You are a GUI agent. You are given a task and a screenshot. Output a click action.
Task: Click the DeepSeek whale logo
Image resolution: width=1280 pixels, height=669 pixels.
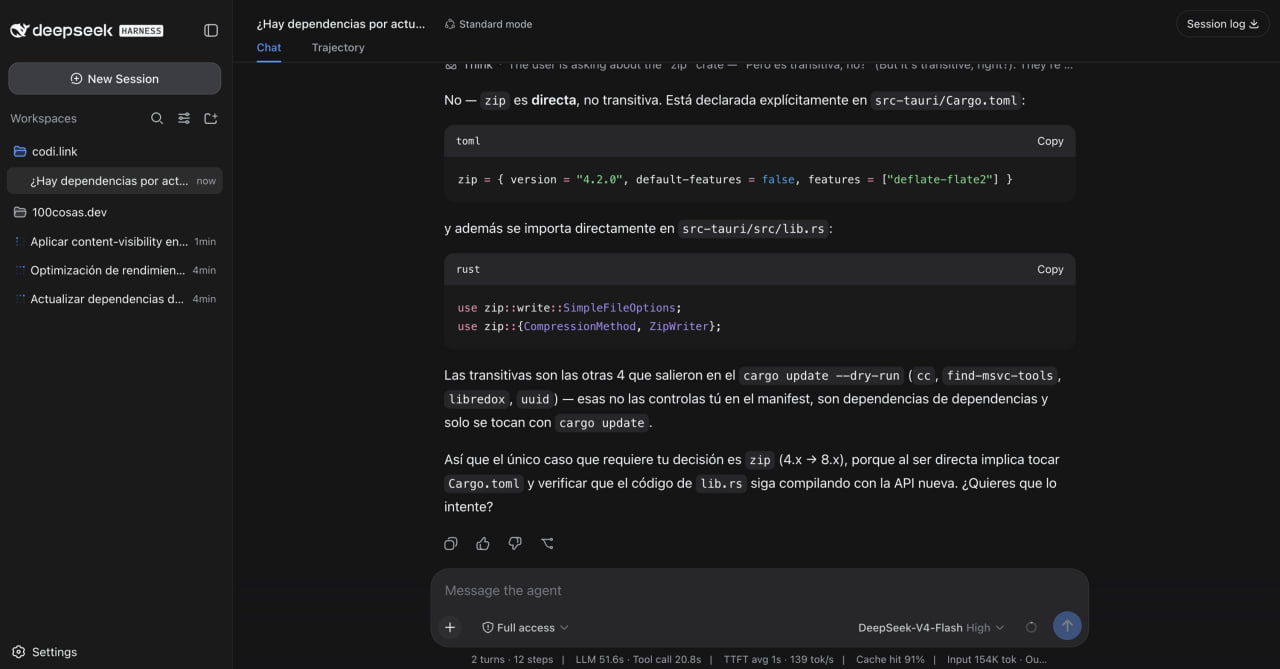tap(19, 31)
